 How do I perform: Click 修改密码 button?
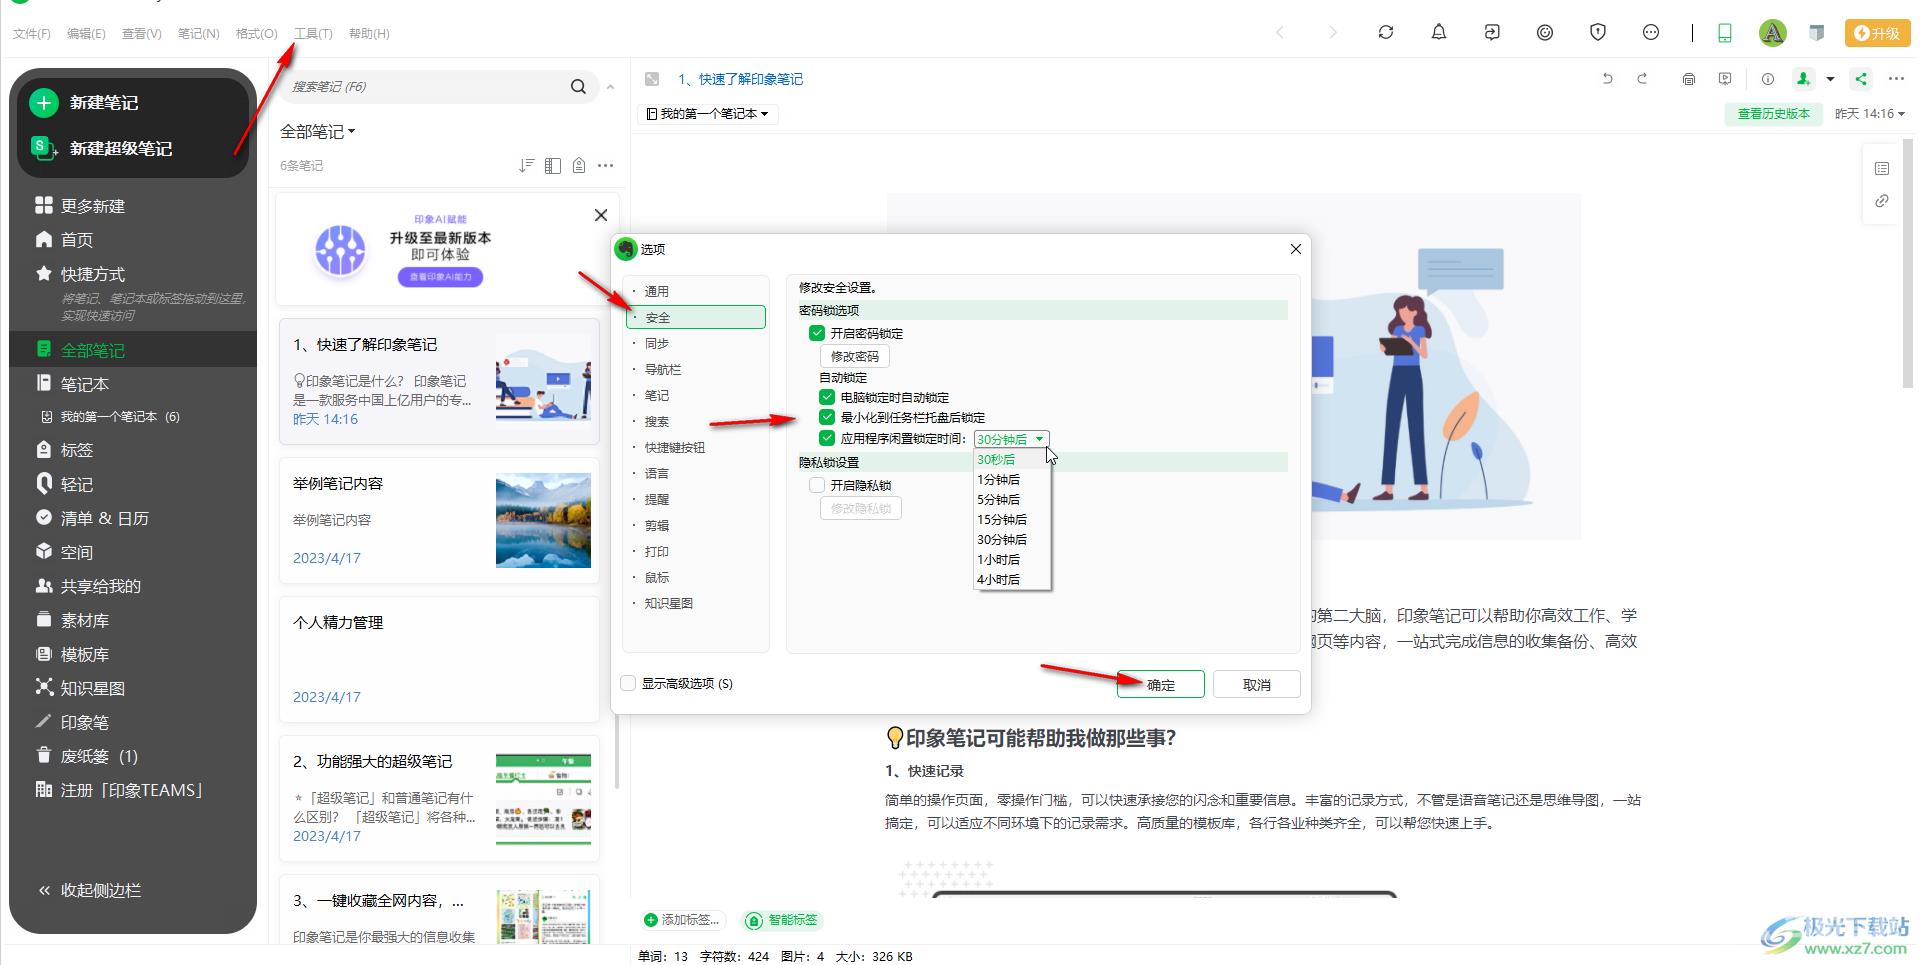tap(854, 356)
